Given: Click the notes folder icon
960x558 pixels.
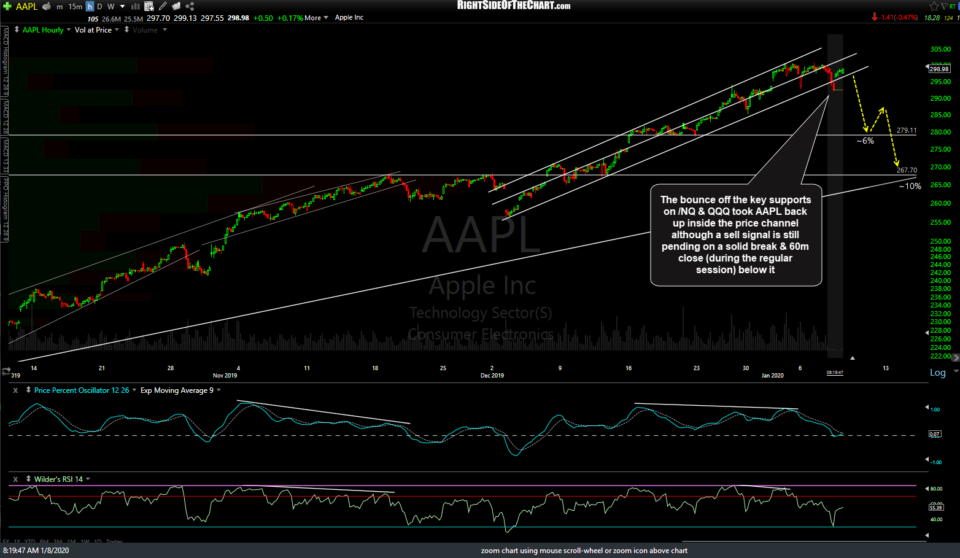Looking at the screenshot, I should click(176, 6).
